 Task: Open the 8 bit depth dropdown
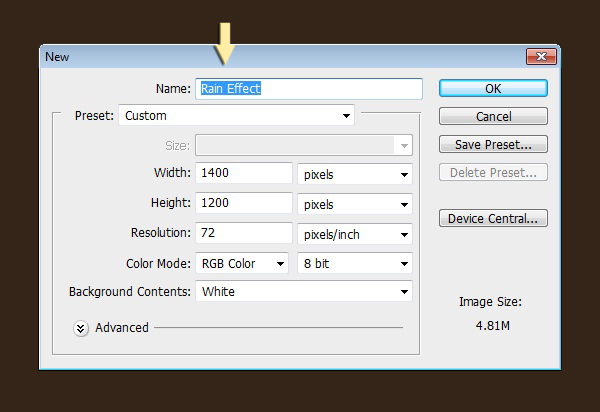(x=355, y=264)
